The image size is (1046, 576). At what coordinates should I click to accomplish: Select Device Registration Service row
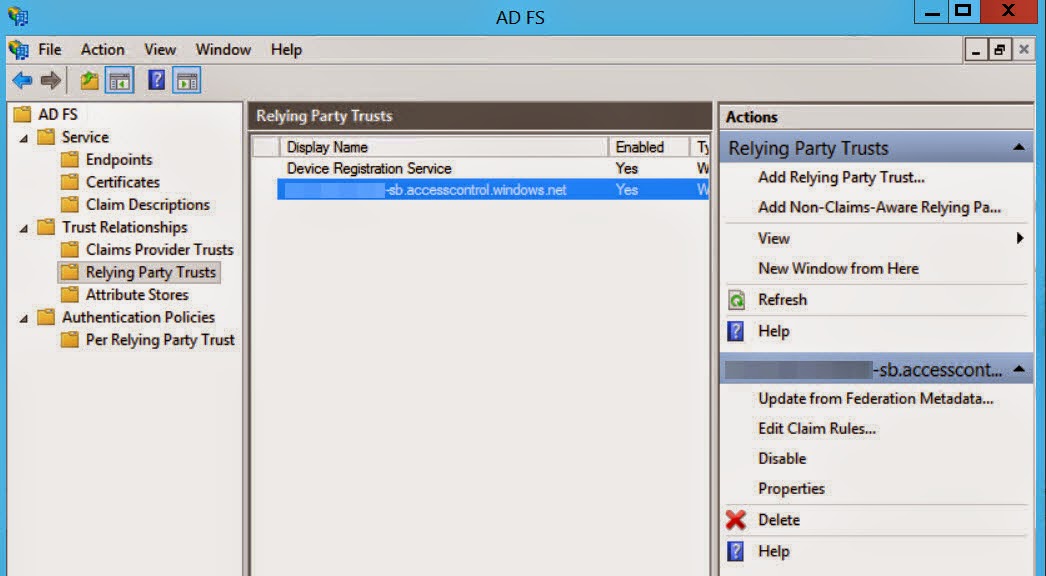tap(493, 168)
